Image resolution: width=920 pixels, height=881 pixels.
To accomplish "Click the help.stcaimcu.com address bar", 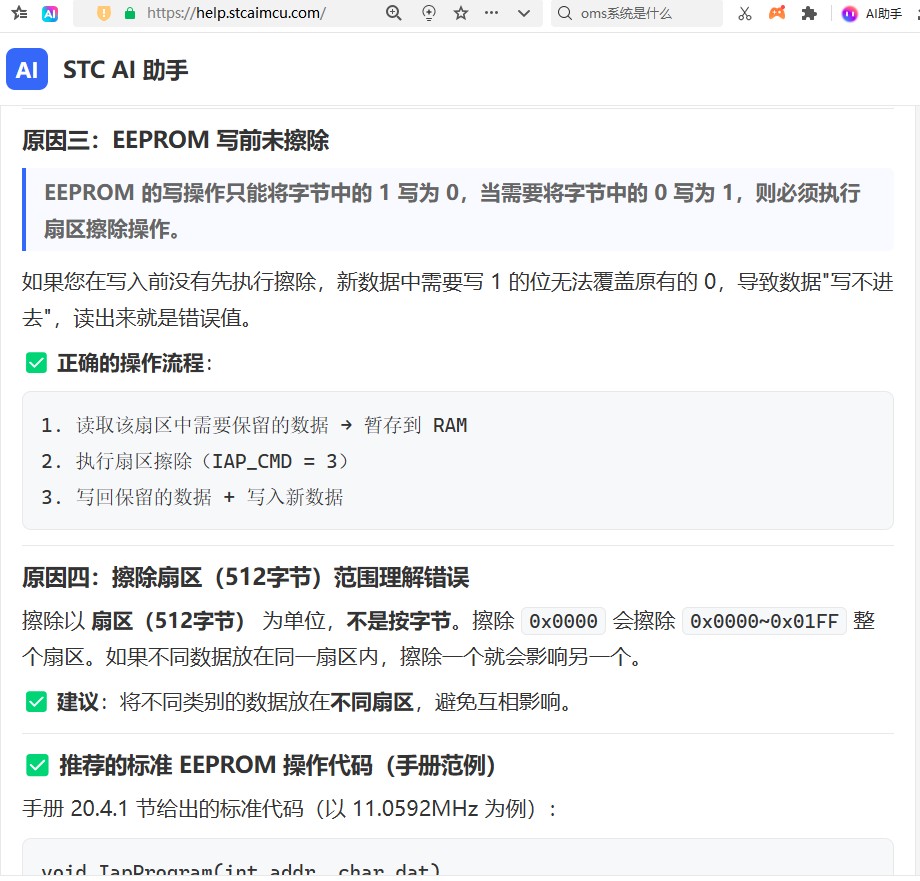I will click(x=236, y=13).
